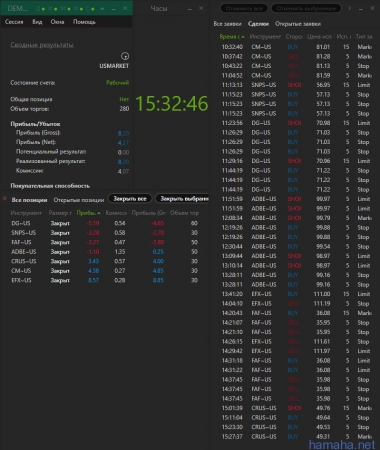Screen dimensions: 380x450
Task: Open the Помощь menu
Action: (84, 22)
